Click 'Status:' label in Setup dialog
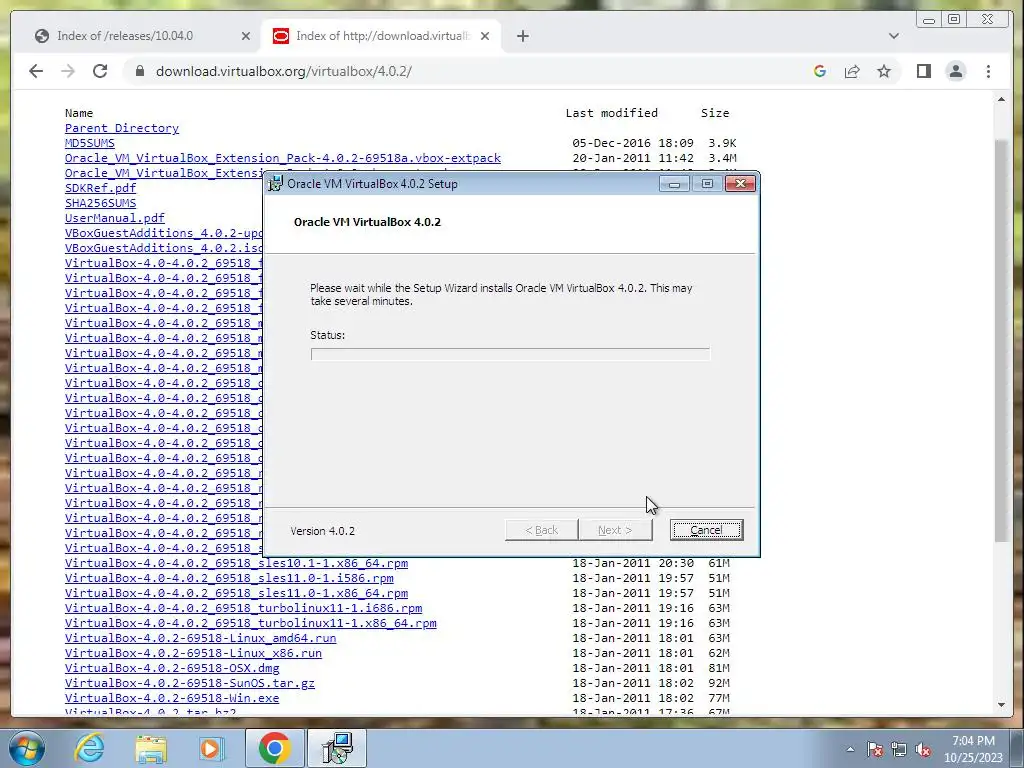Image resolution: width=1024 pixels, height=768 pixels. (x=327, y=335)
